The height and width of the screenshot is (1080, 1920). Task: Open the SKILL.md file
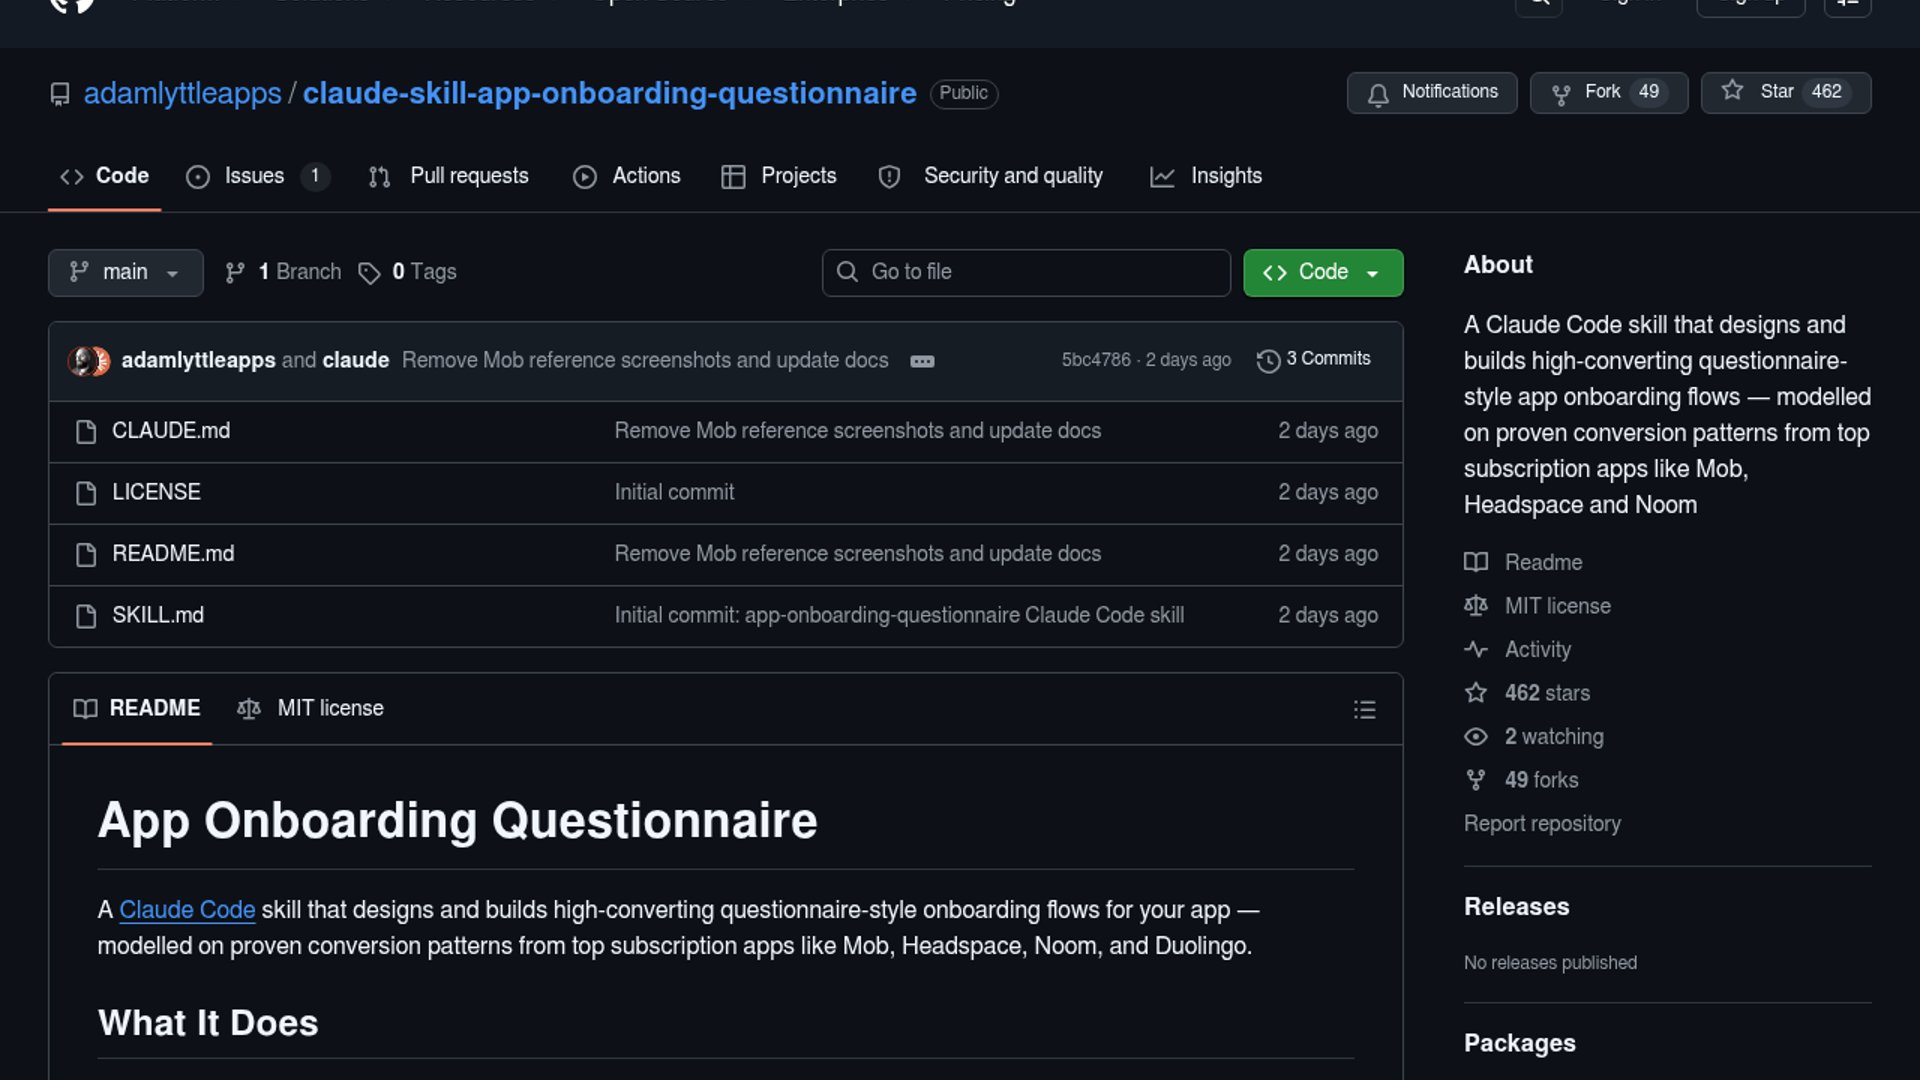pyautogui.click(x=158, y=615)
